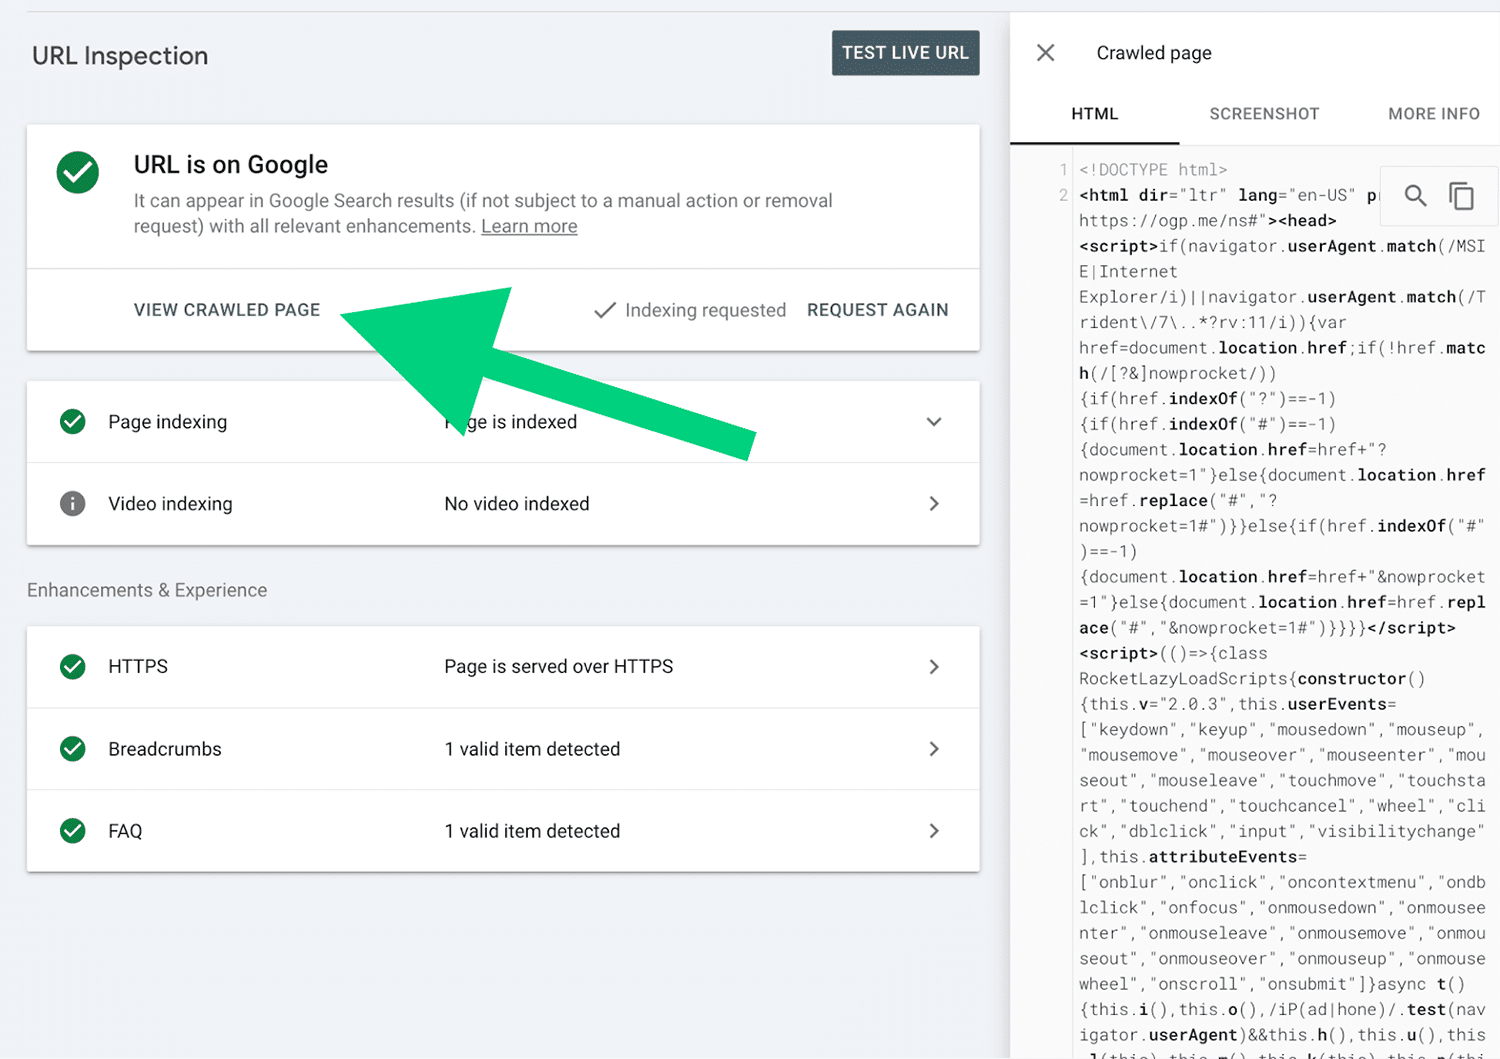Click the 'URL Inspection' page title

pyautogui.click(x=120, y=56)
